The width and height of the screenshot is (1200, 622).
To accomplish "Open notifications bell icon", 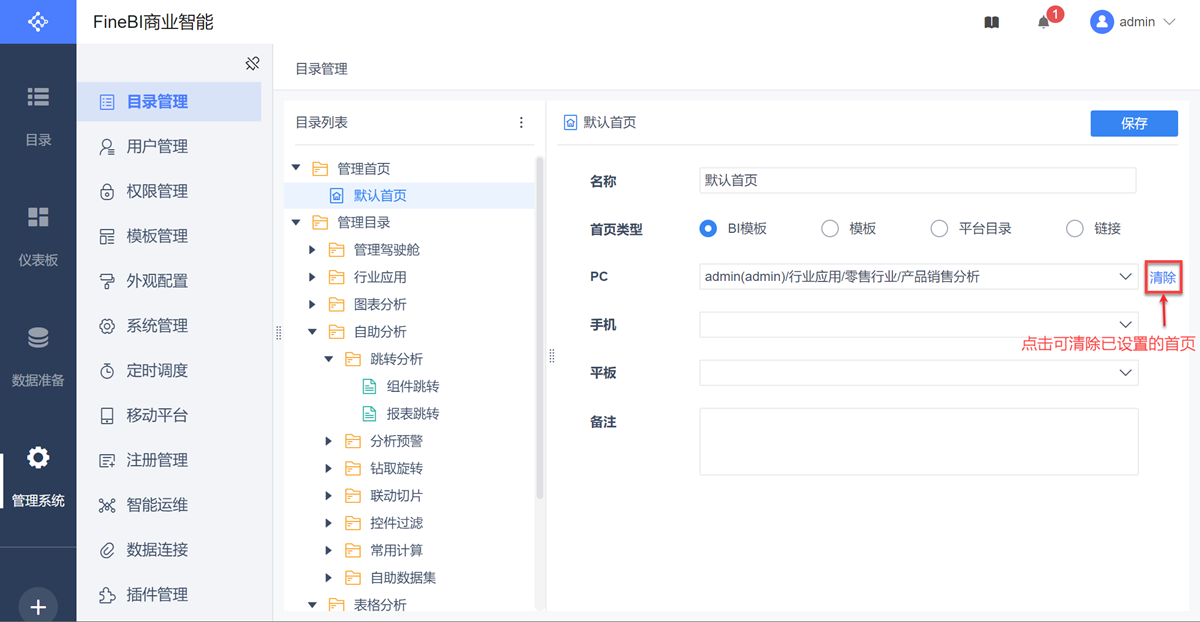I will (x=1044, y=22).
